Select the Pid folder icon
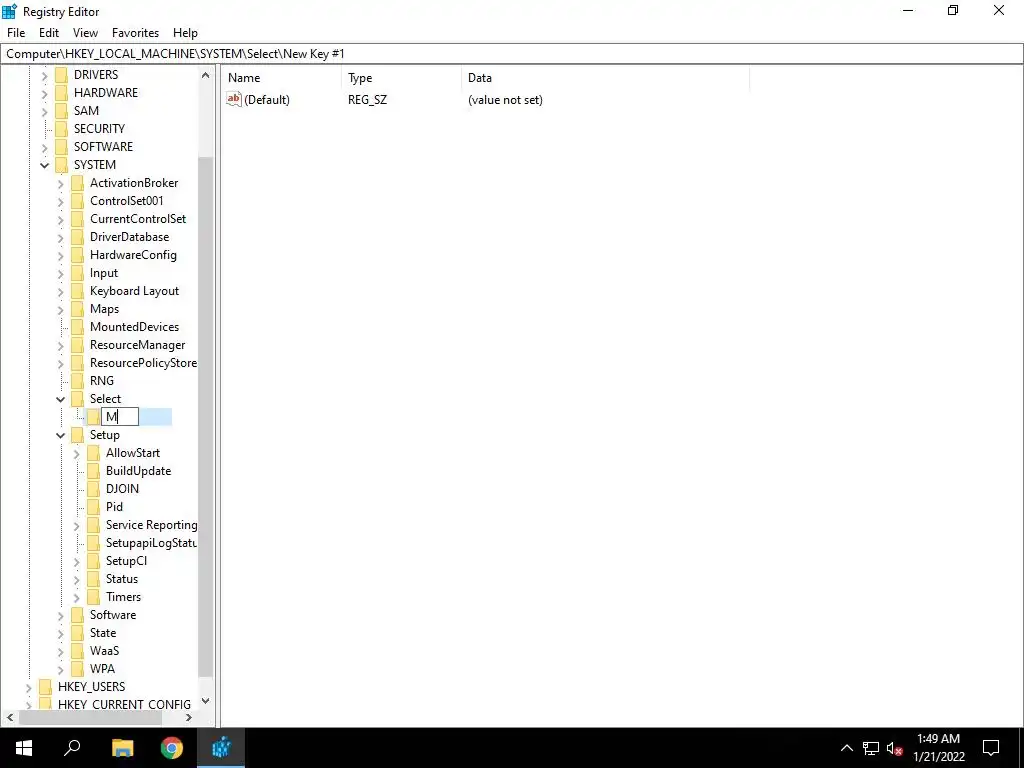Screen dimensions: 1024x768 pos(93,507)
